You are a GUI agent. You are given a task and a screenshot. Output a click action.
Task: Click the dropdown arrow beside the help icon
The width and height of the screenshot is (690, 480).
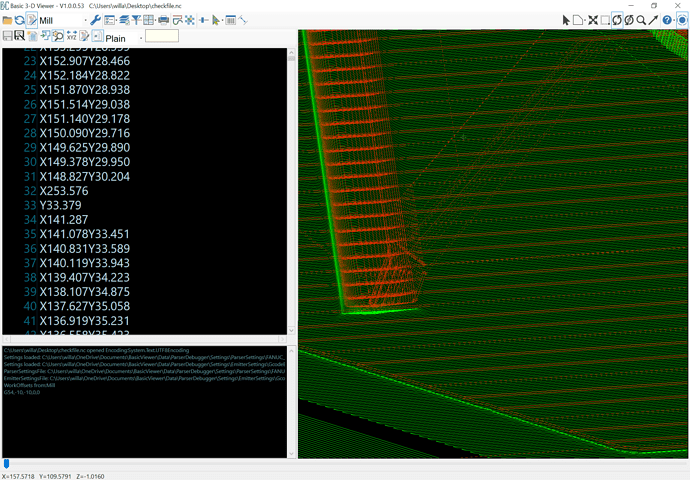(x=674, y=21)
